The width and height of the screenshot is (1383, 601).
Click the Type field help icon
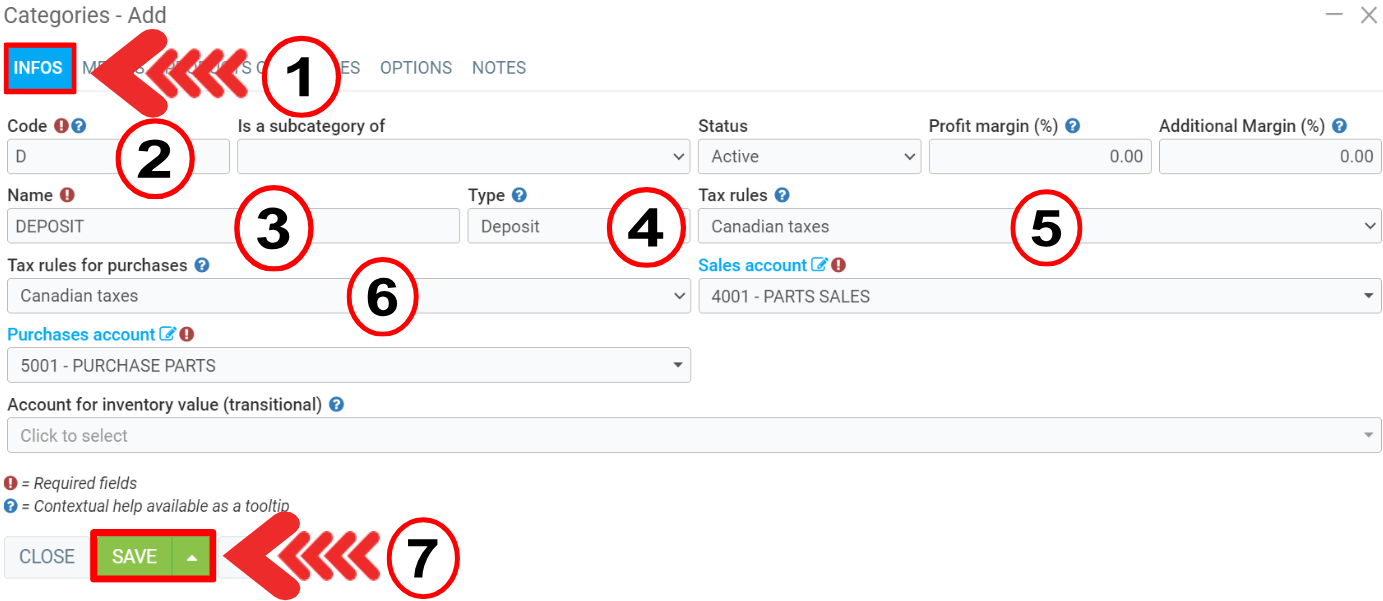(519, 196)
